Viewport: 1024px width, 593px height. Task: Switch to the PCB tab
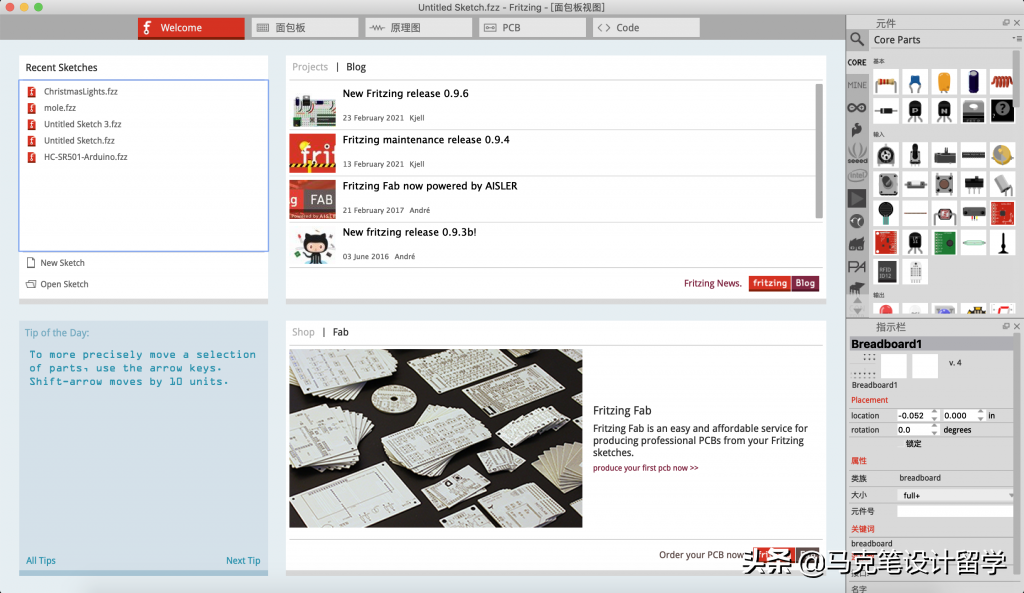[x=532, y=27]
